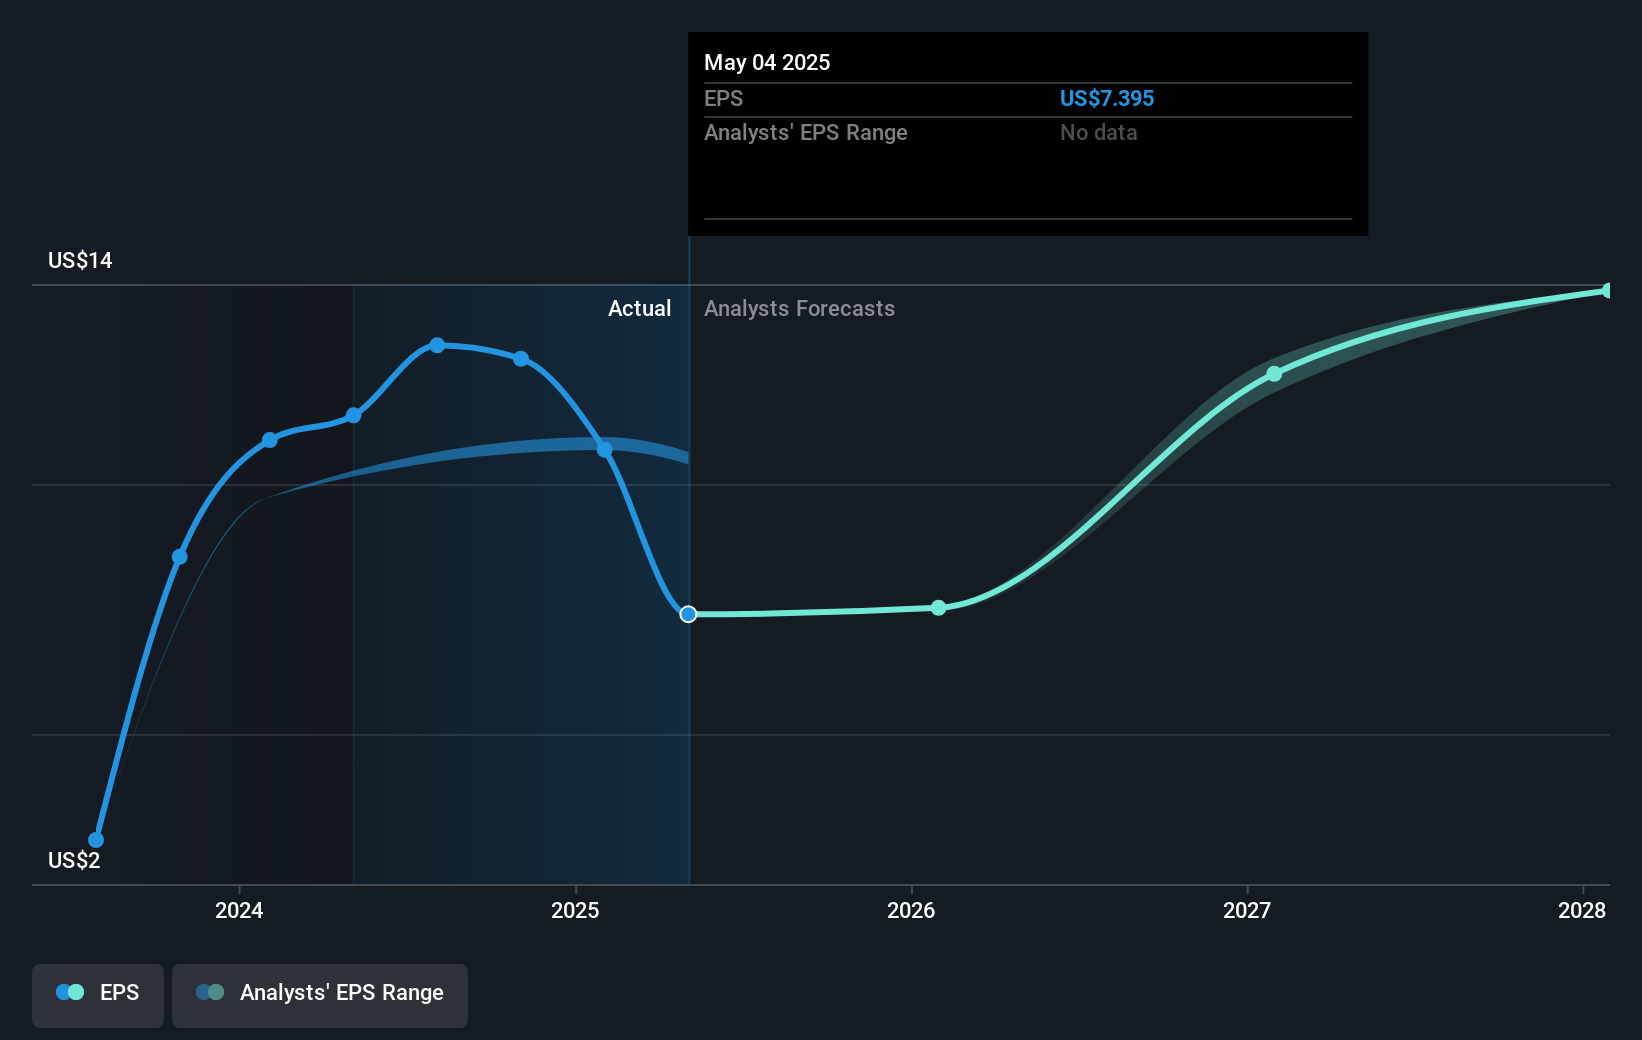Click the No data text in tooltip
This screenshot has width=1642, height=1040.
click(1098, 132)
